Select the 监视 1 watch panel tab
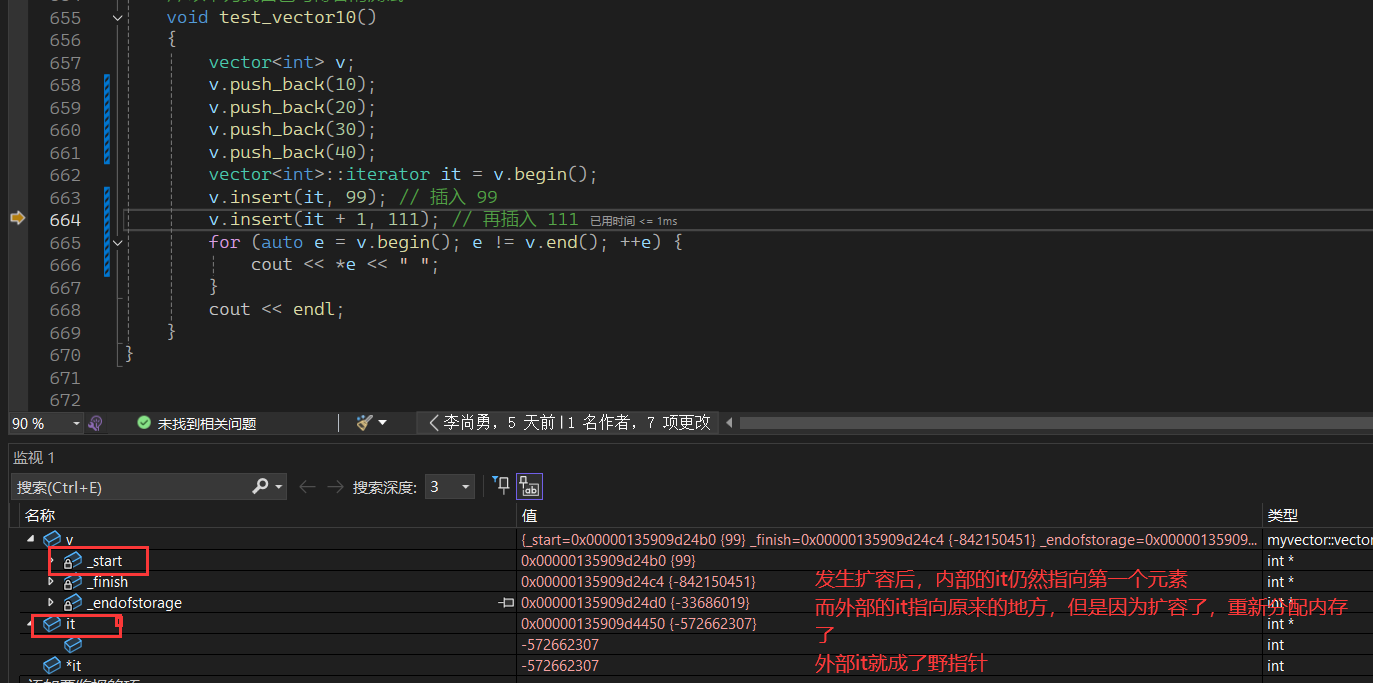 pyautogui.click(x=34, y=457)
